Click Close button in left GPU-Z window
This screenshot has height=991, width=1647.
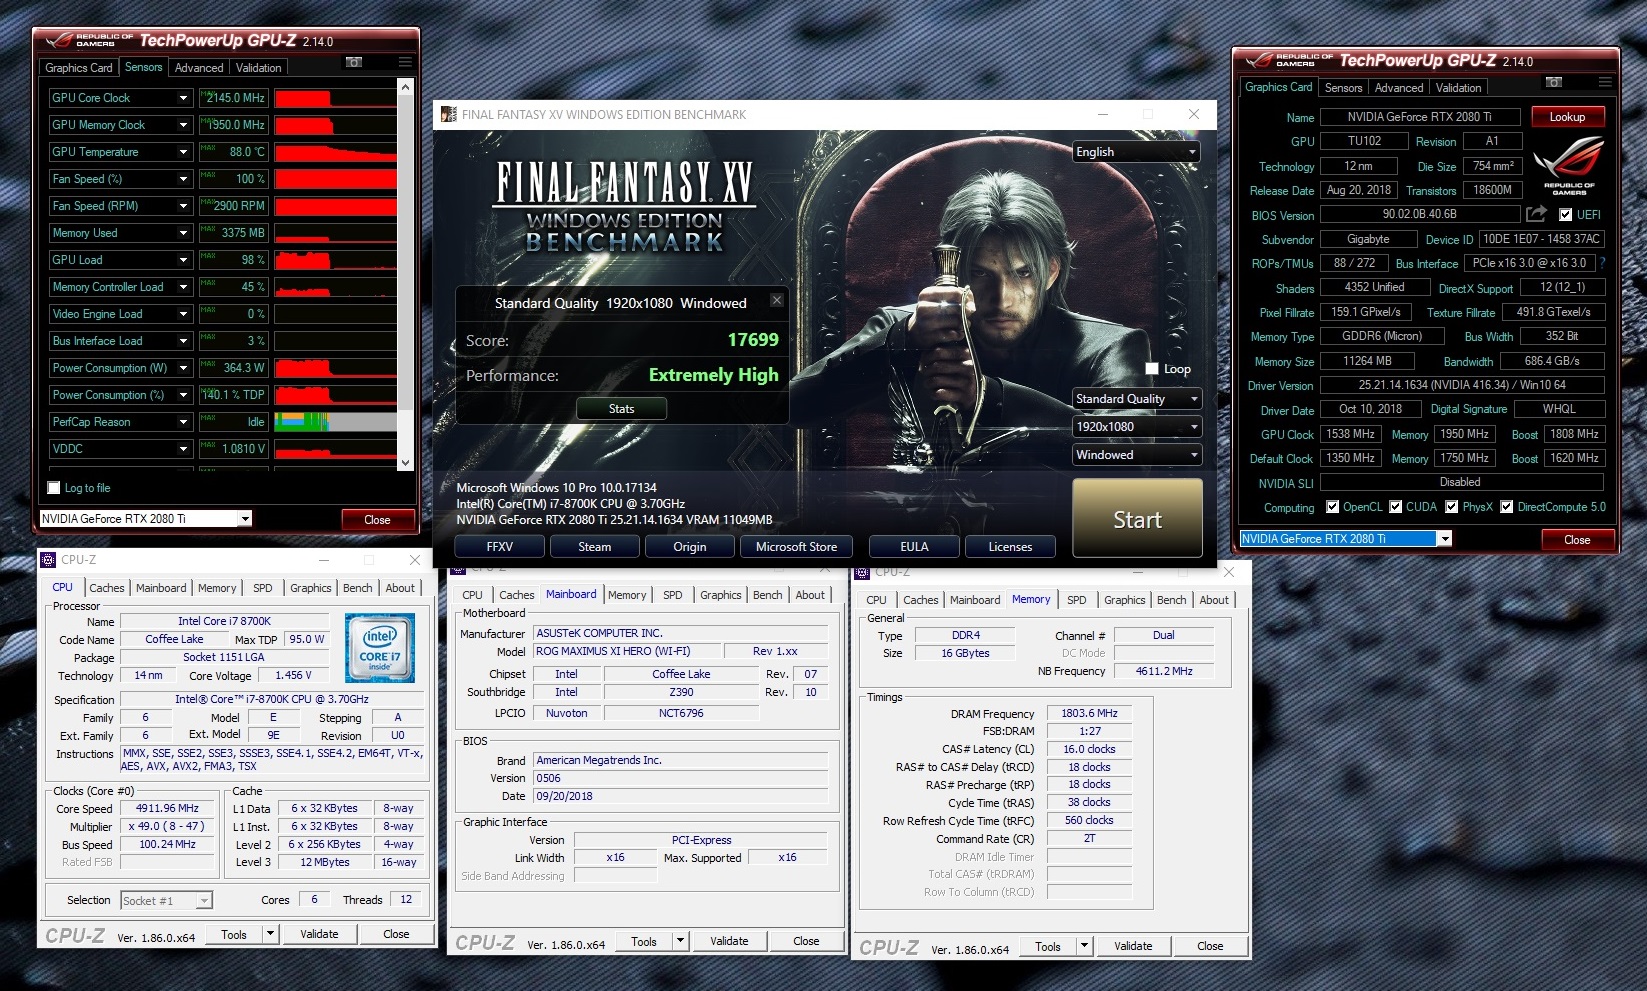click(x=377, y=520)
